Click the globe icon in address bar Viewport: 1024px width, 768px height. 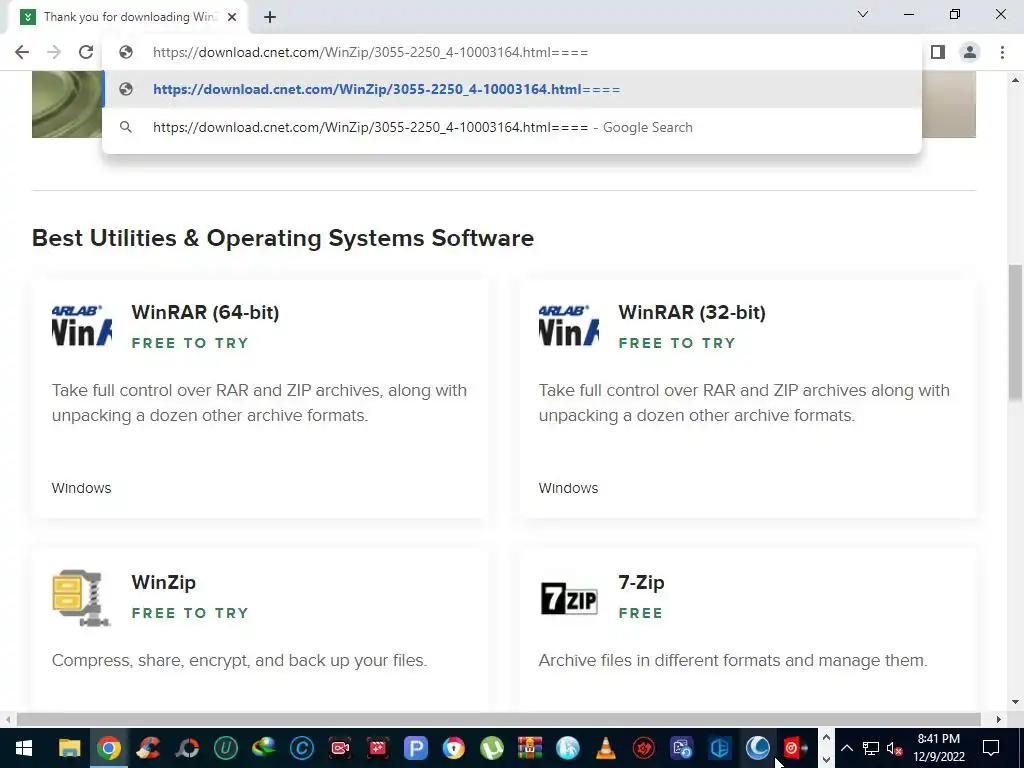[126, 52]
